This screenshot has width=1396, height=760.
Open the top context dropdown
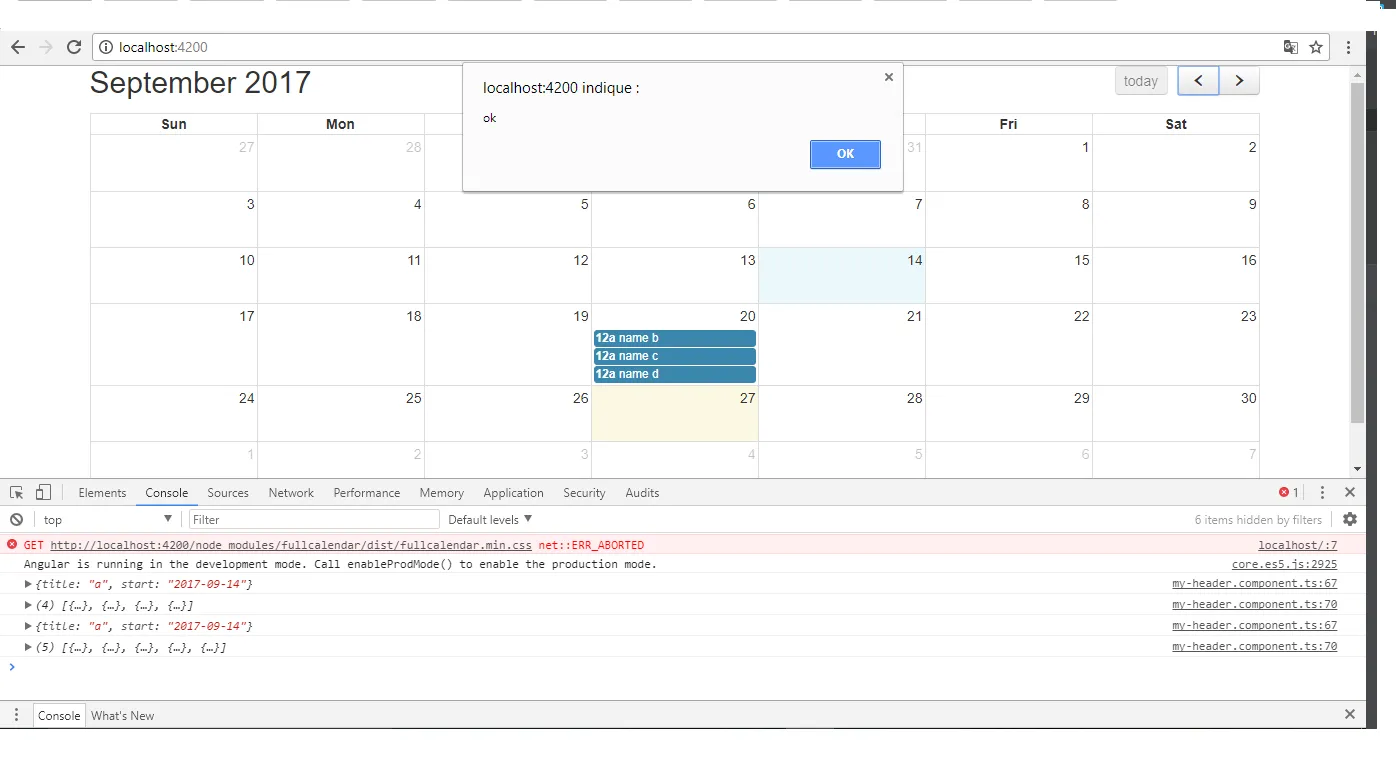[108, 519]
